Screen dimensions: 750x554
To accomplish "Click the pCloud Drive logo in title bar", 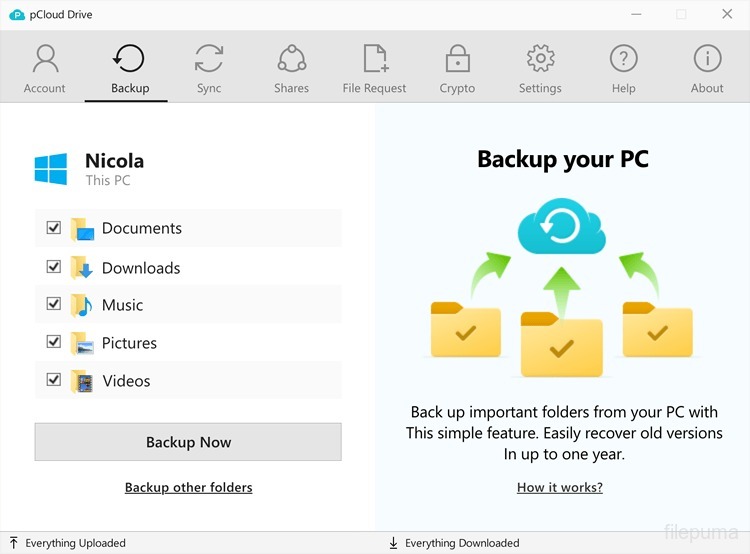I will pos(17,15).
